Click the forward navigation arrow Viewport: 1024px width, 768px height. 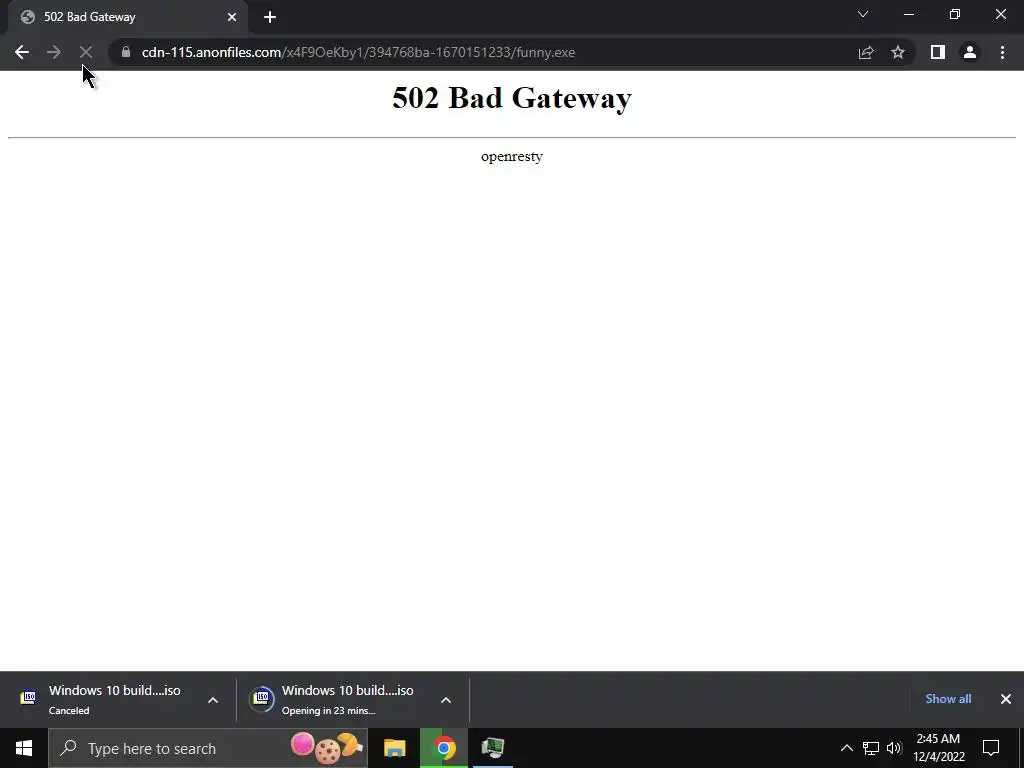pyautogui.click(x=54, y=52)
